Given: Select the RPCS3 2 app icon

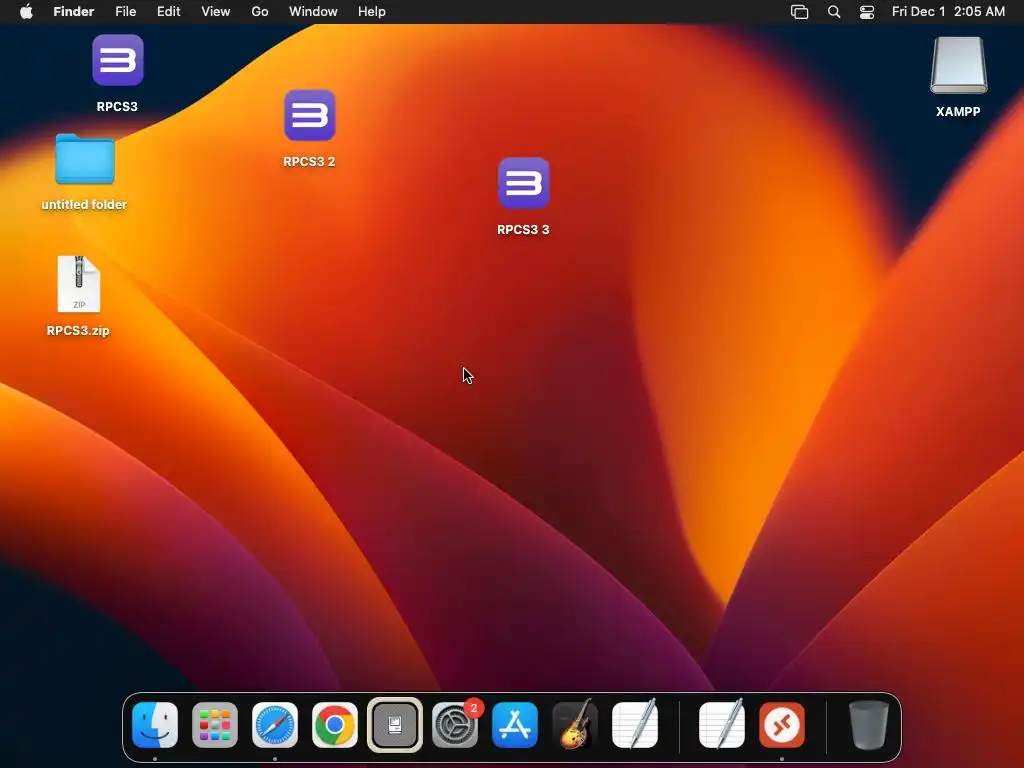Looking at the screenshot, I should point(310,116).
